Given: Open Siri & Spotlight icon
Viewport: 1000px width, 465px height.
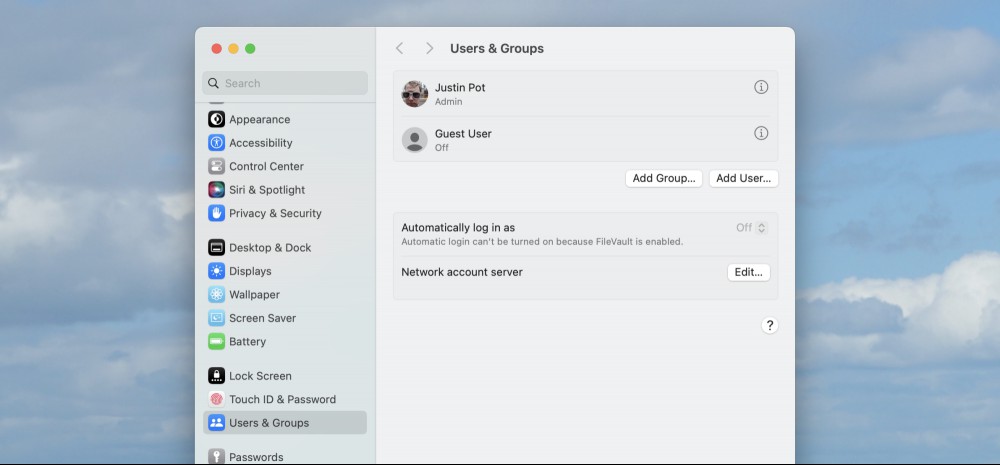Looking at the screenshot, I should click(216, 189).
